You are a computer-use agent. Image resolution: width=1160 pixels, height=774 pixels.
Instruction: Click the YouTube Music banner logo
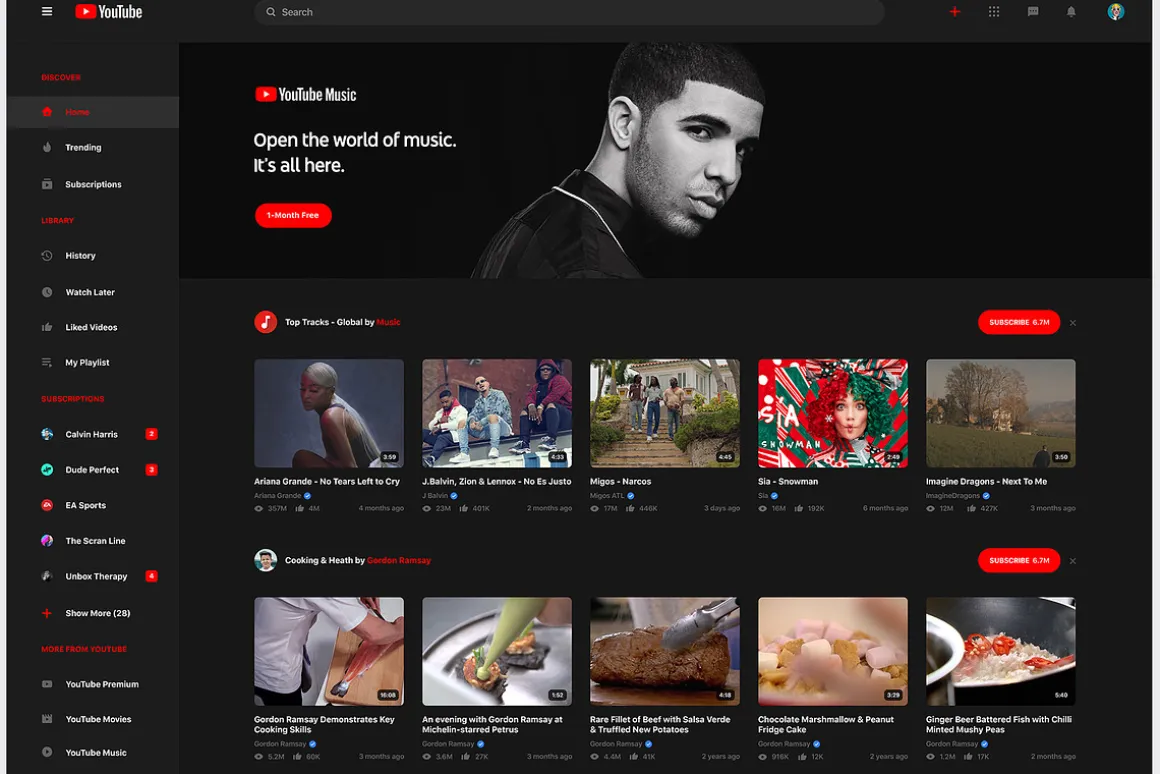(306, 95)
